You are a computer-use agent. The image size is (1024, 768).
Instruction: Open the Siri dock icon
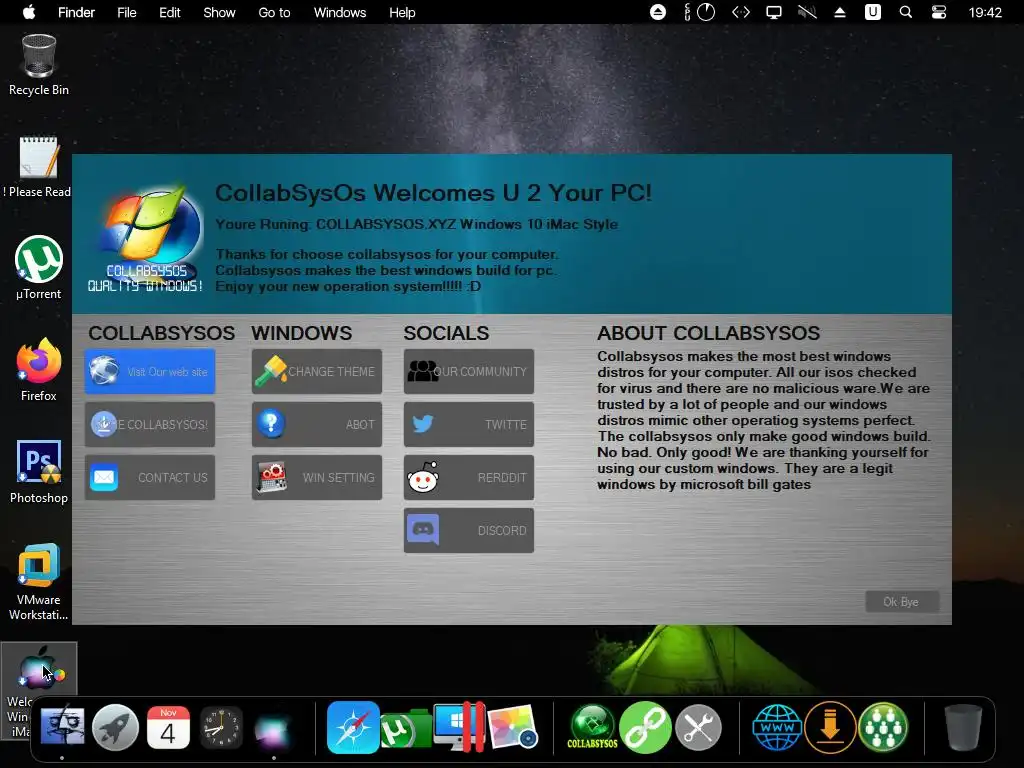(x=273, y=727)
